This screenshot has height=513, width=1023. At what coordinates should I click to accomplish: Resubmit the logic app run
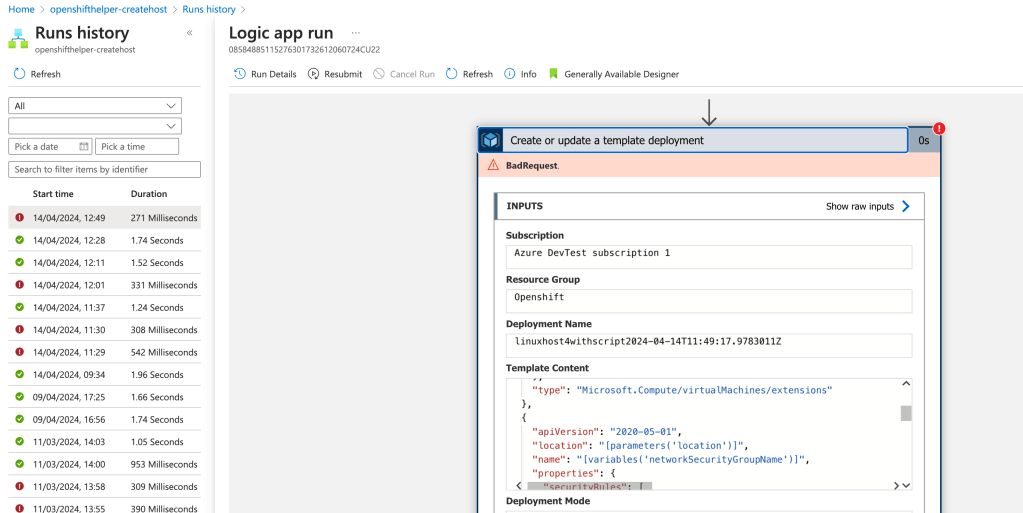(x=335, y=74)
